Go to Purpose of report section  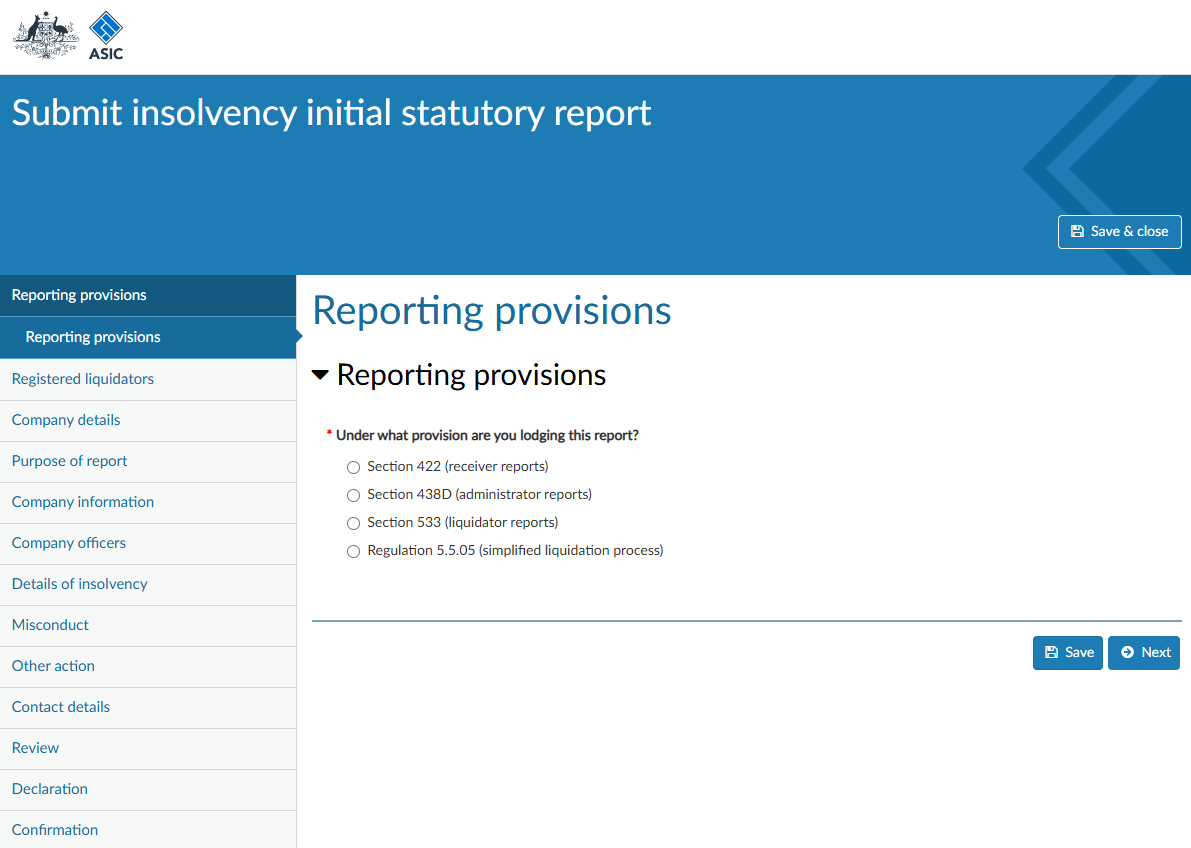click(x=148, y=461)
